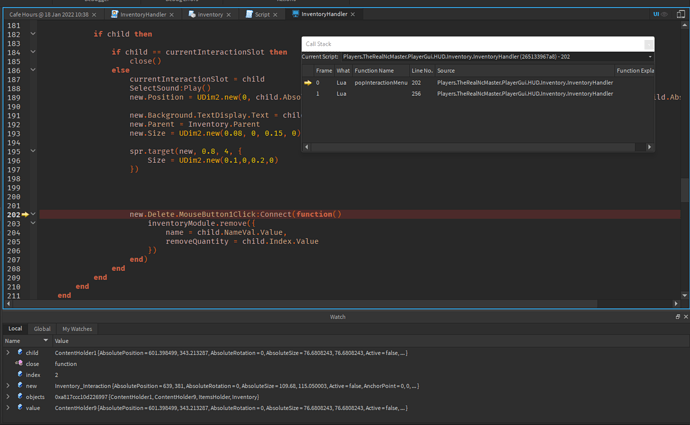The width and height of the screenshot is (690, 425).
Task: Collapse function block at line 202
Action: pos(33,214)
